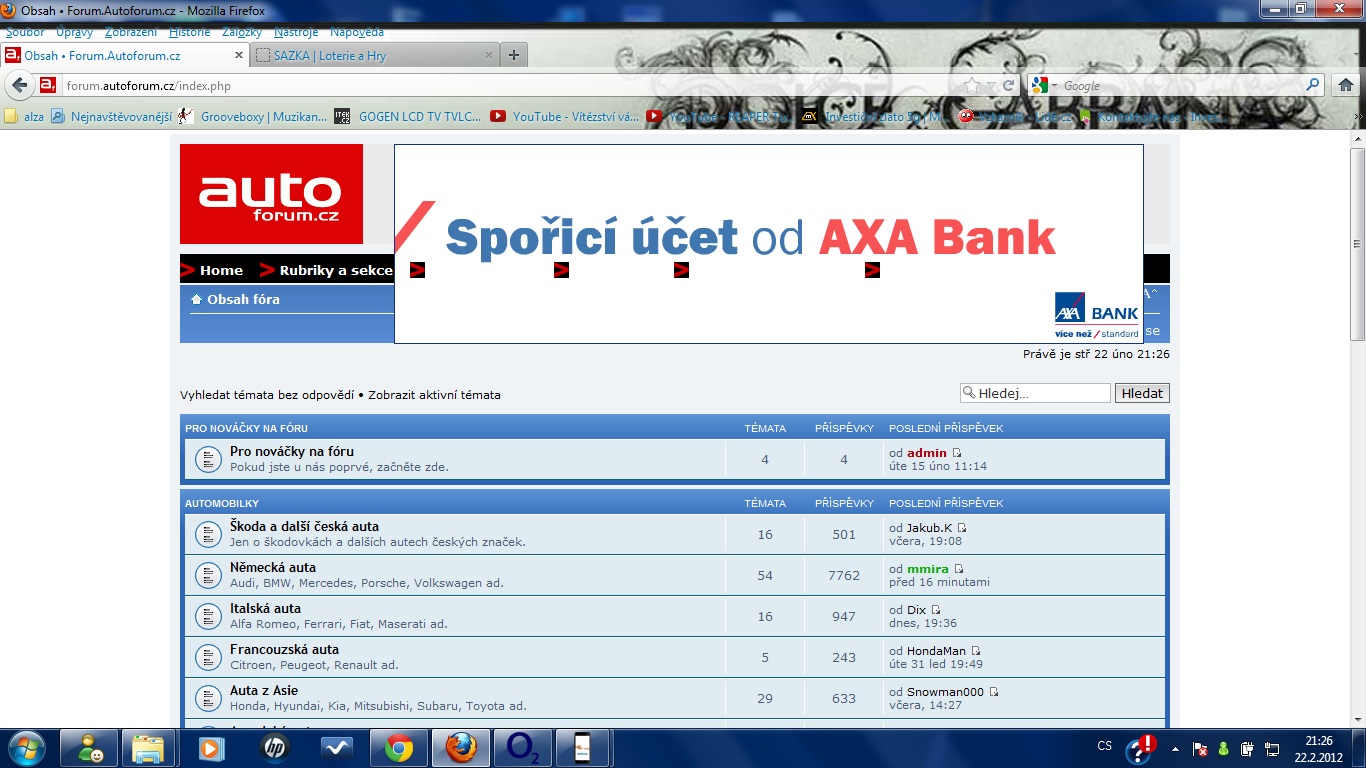Click the Firefox back arrow button
The height and width of the screenshot is (768, 1366).
click(x=20, y=86)
